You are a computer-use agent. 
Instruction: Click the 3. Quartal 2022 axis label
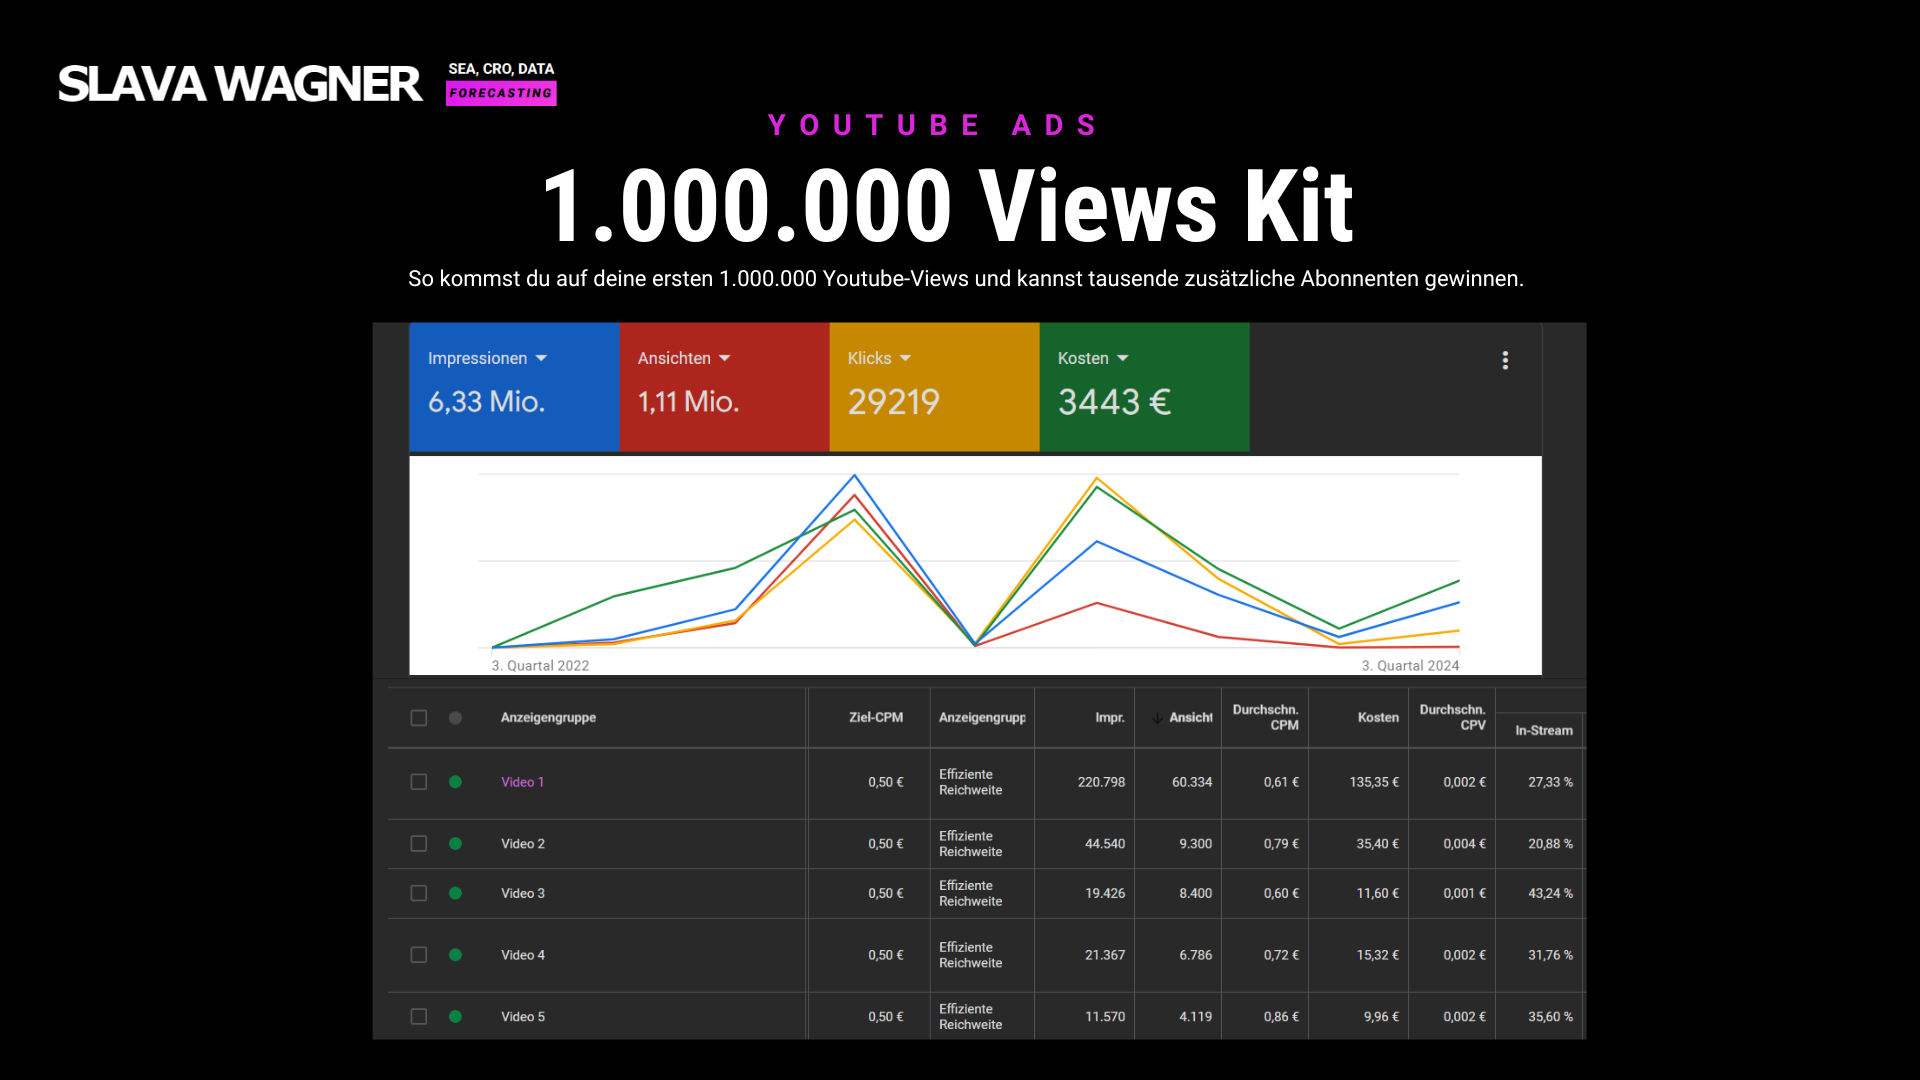point(540,666)
